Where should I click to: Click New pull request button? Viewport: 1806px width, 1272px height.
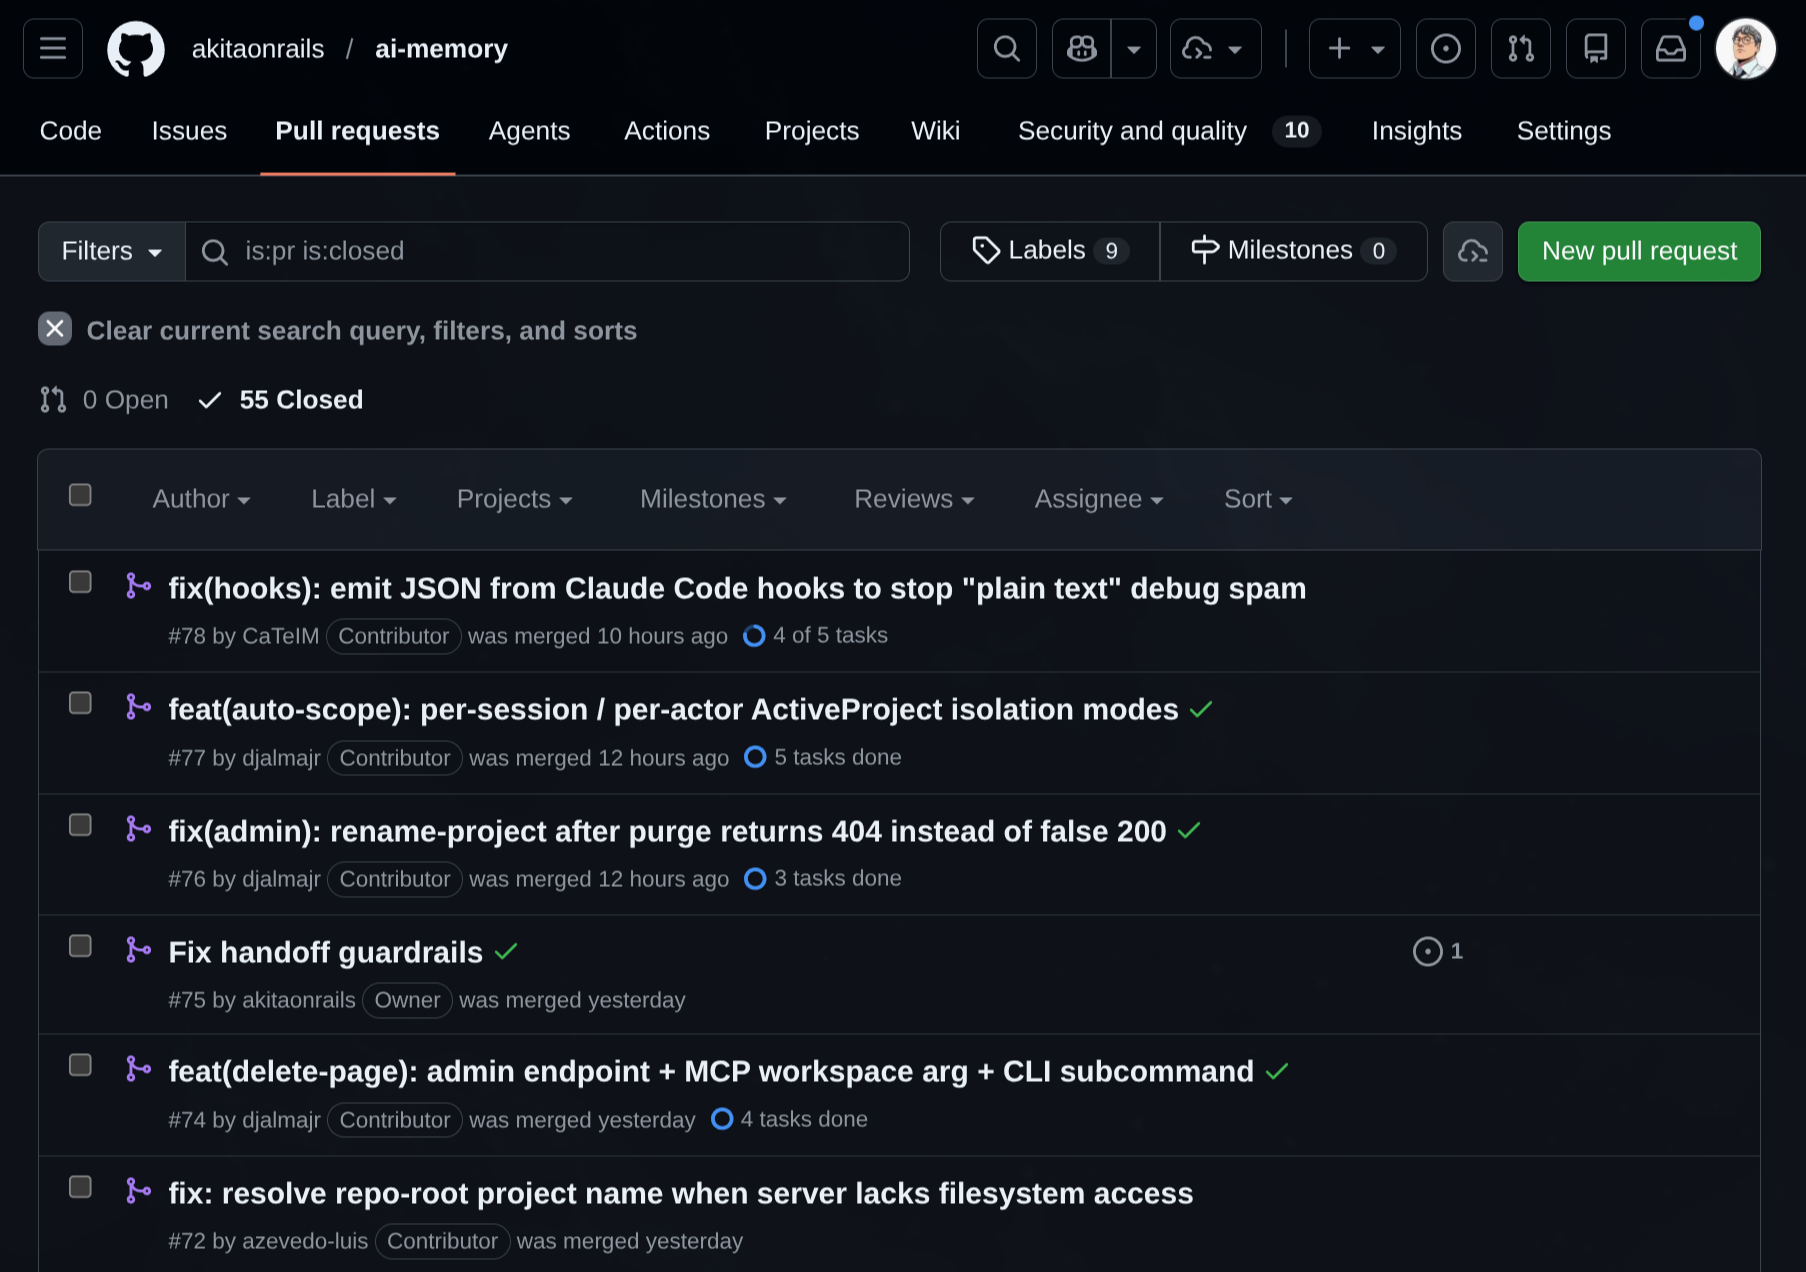click(1639, 251)
